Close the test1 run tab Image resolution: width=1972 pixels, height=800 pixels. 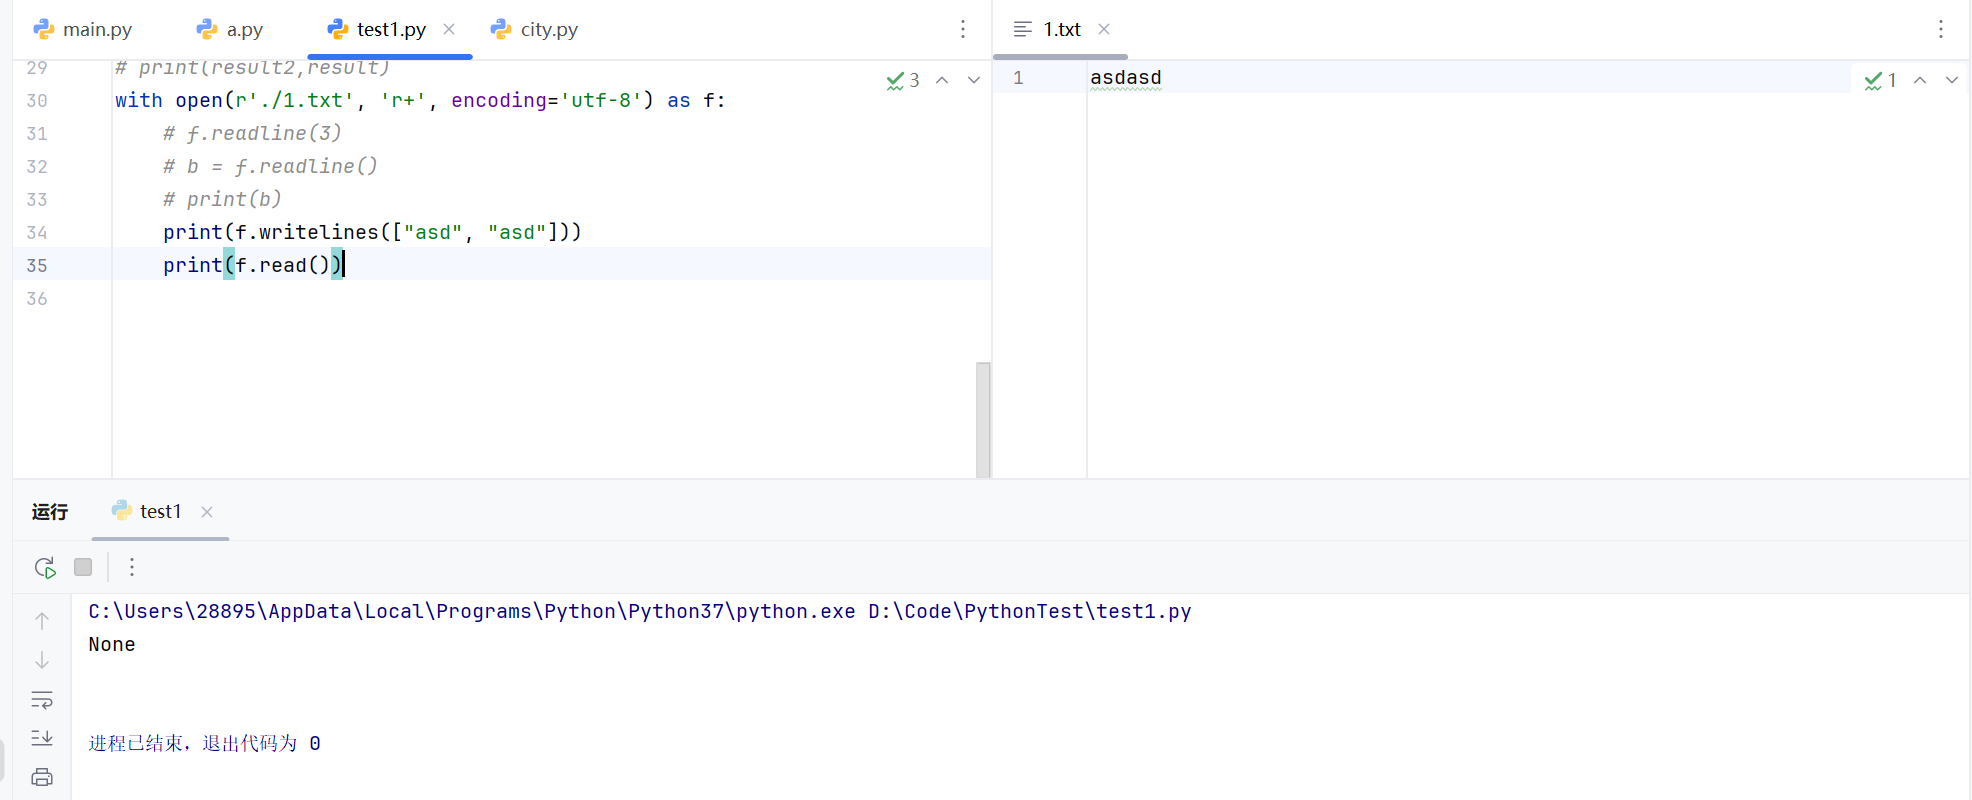pos(207,512)
